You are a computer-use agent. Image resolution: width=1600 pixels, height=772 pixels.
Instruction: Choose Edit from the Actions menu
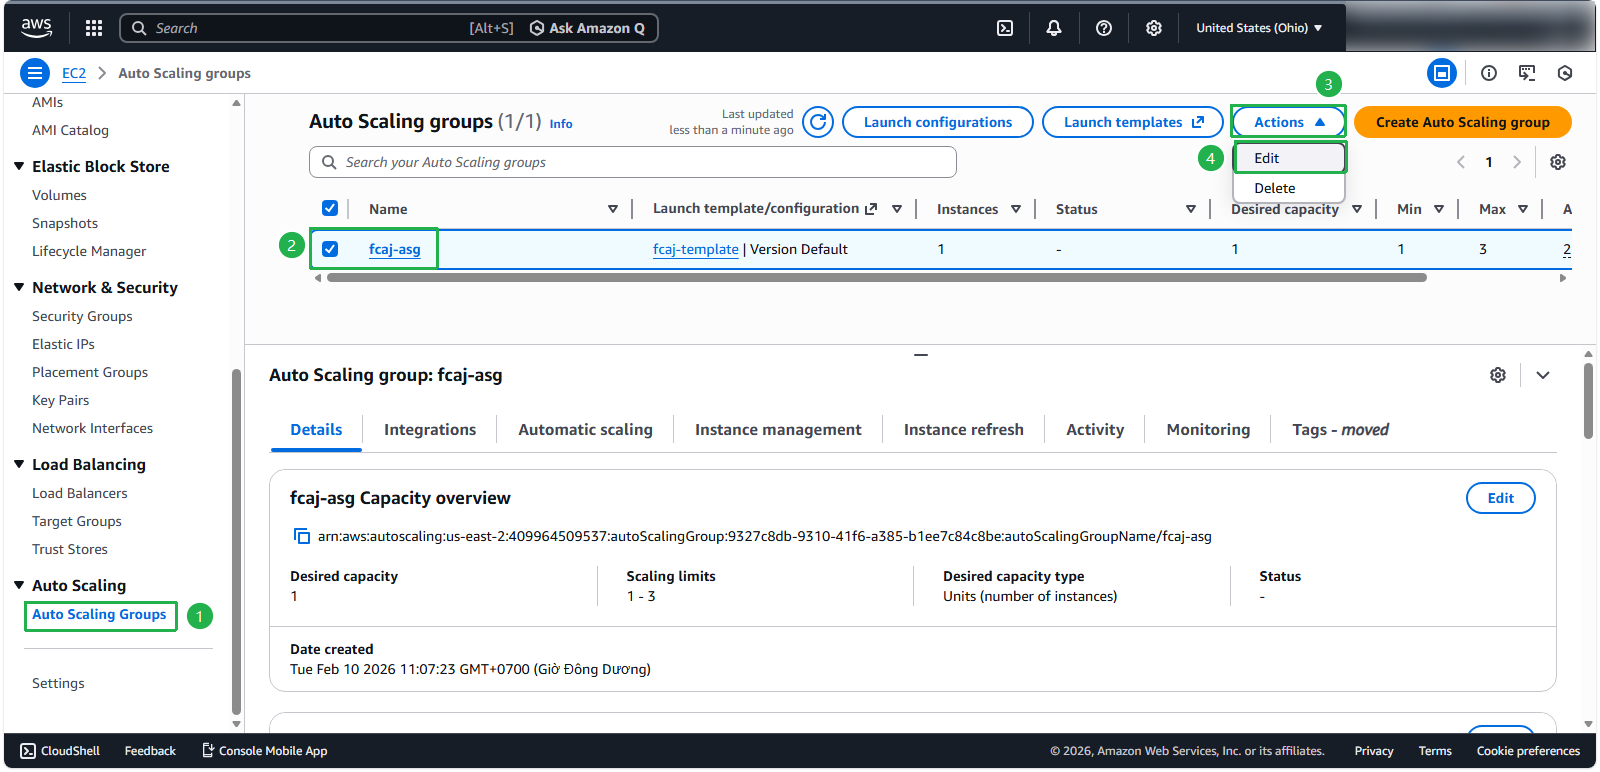coord(1289,158)
